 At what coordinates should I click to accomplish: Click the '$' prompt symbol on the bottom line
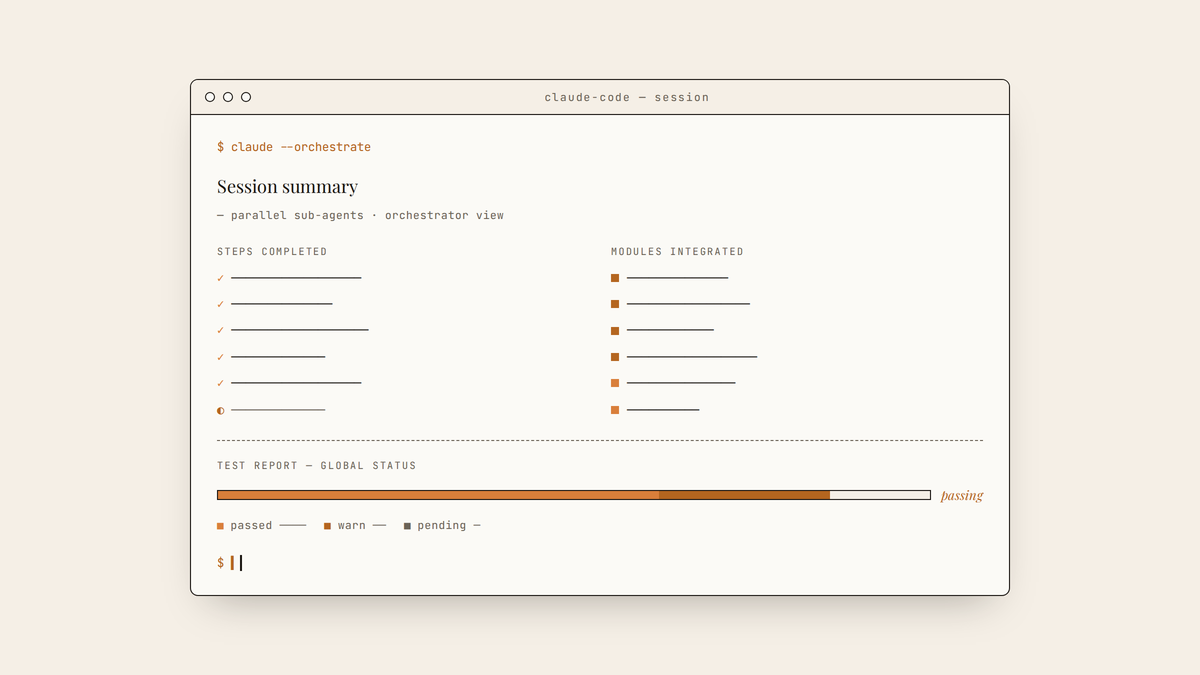(x=221, y=563)
